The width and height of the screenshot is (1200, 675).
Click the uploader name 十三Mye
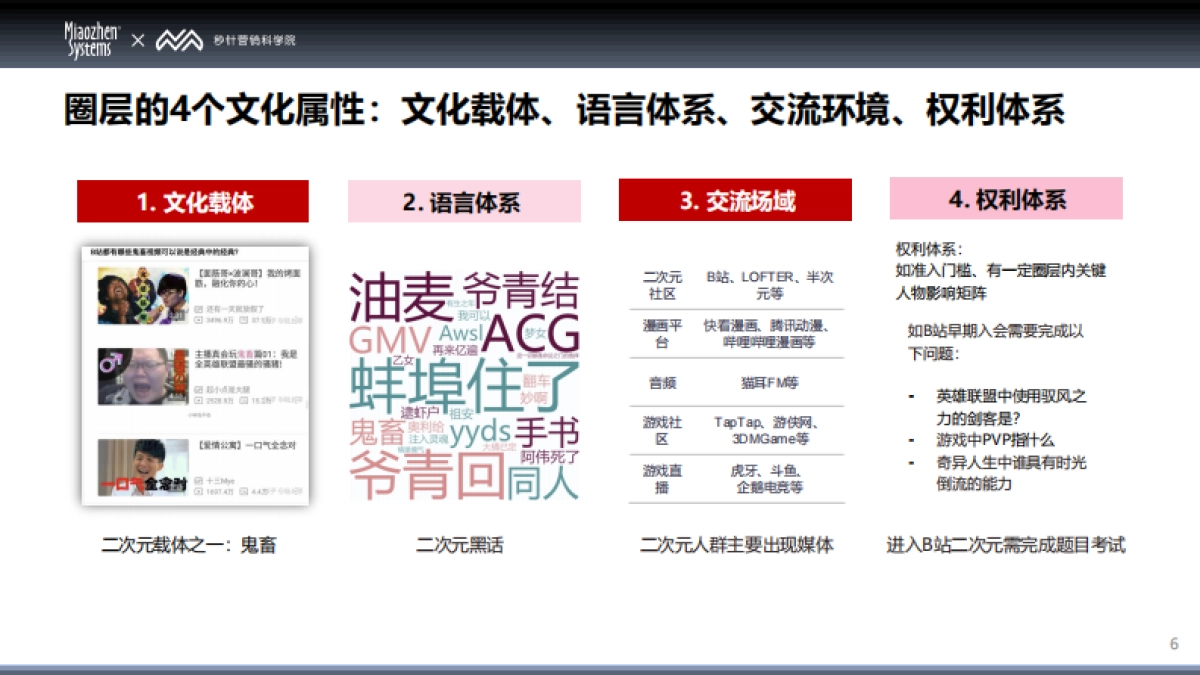tap(222, 479)
